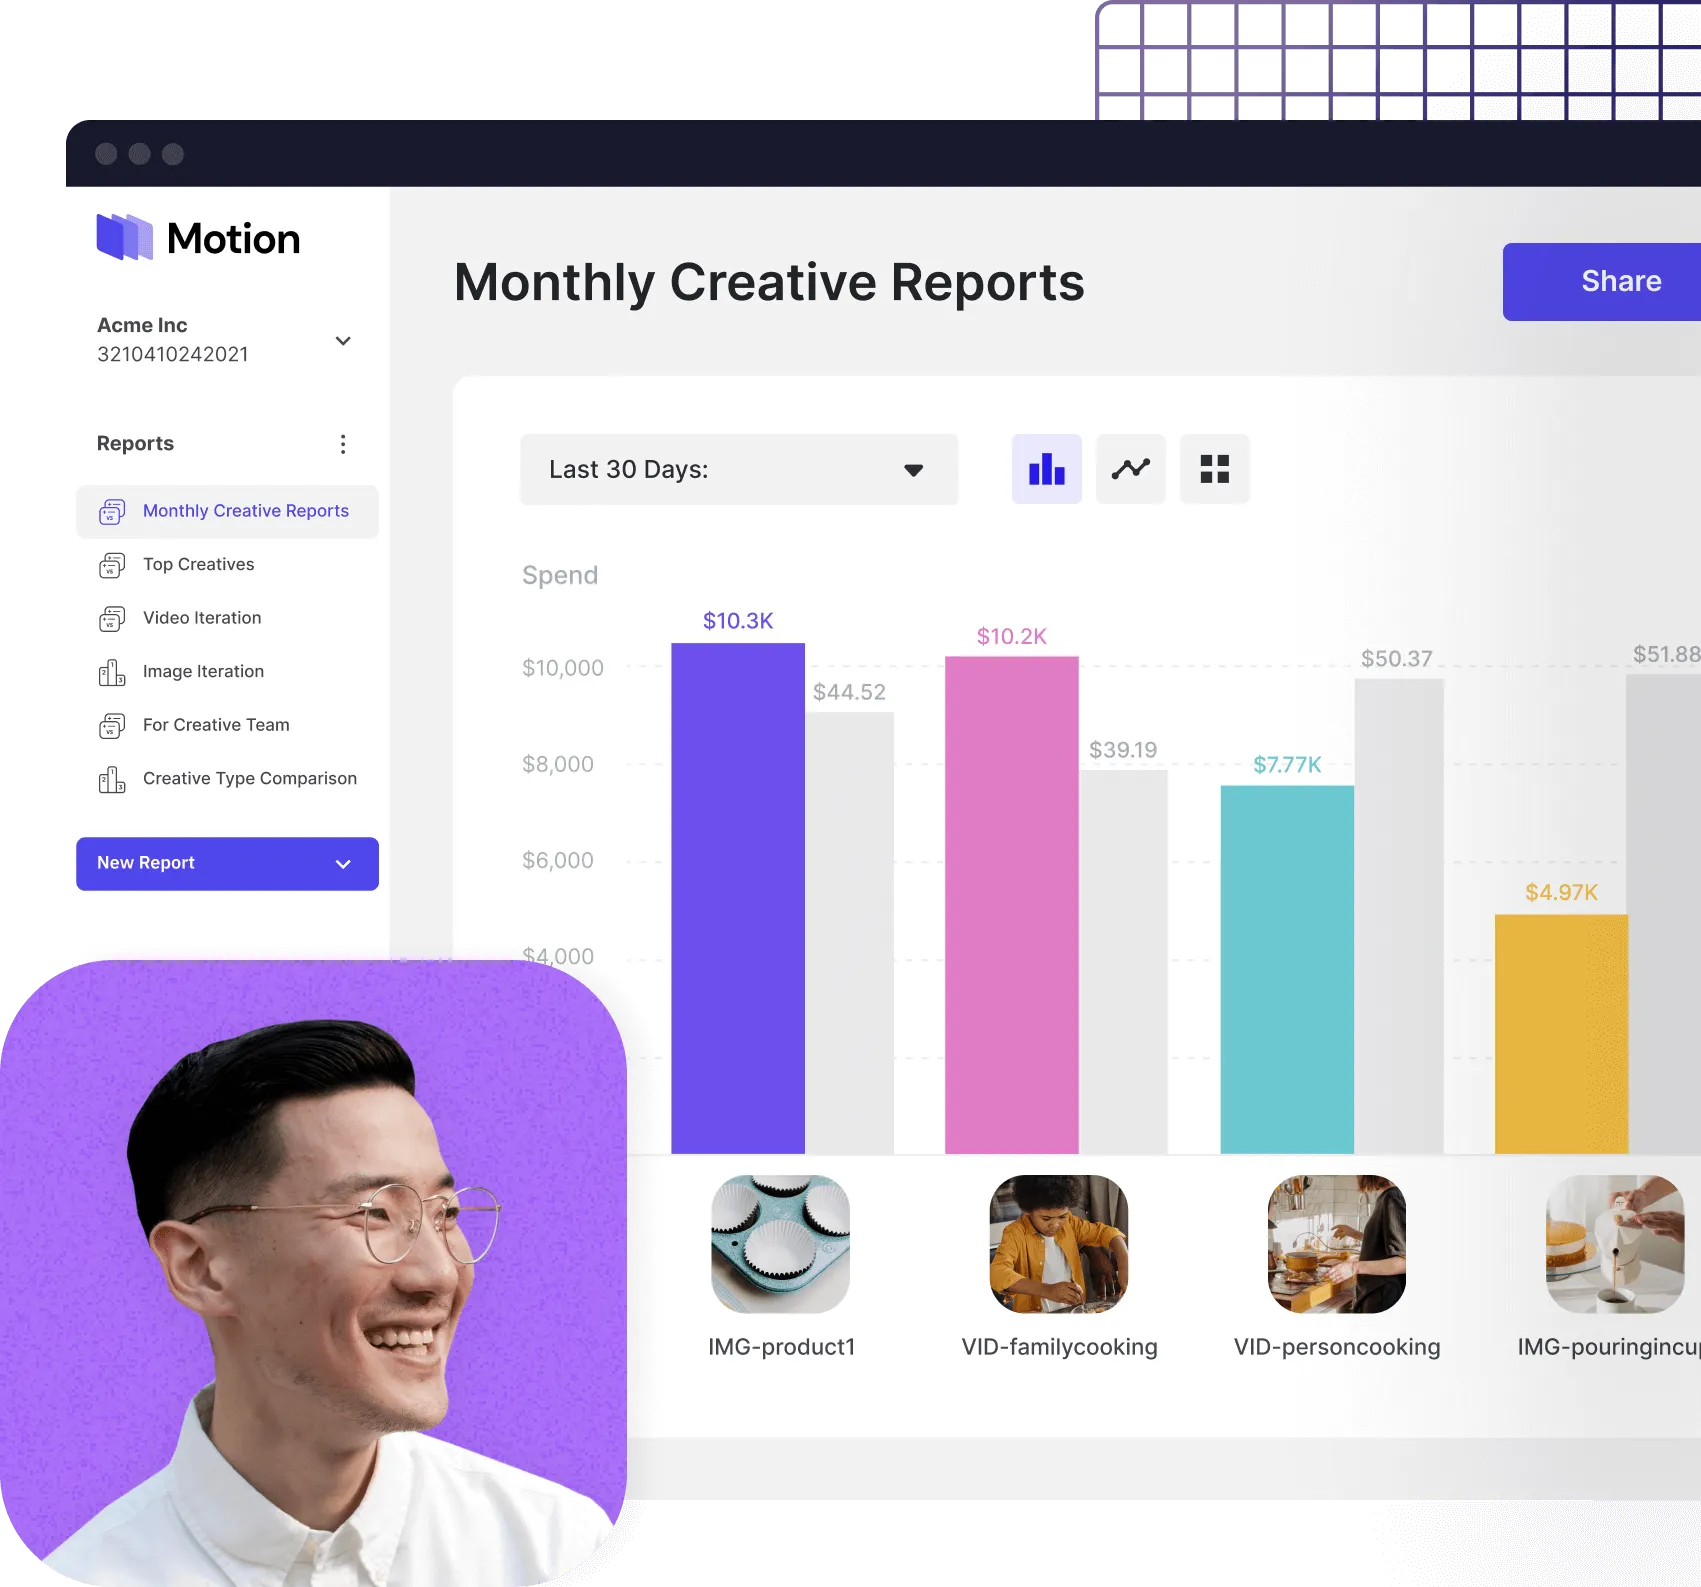This screenshot has height=1587, width=1701.
Task: Select the purple $10.3K spend bar
Action: (738, 898)
